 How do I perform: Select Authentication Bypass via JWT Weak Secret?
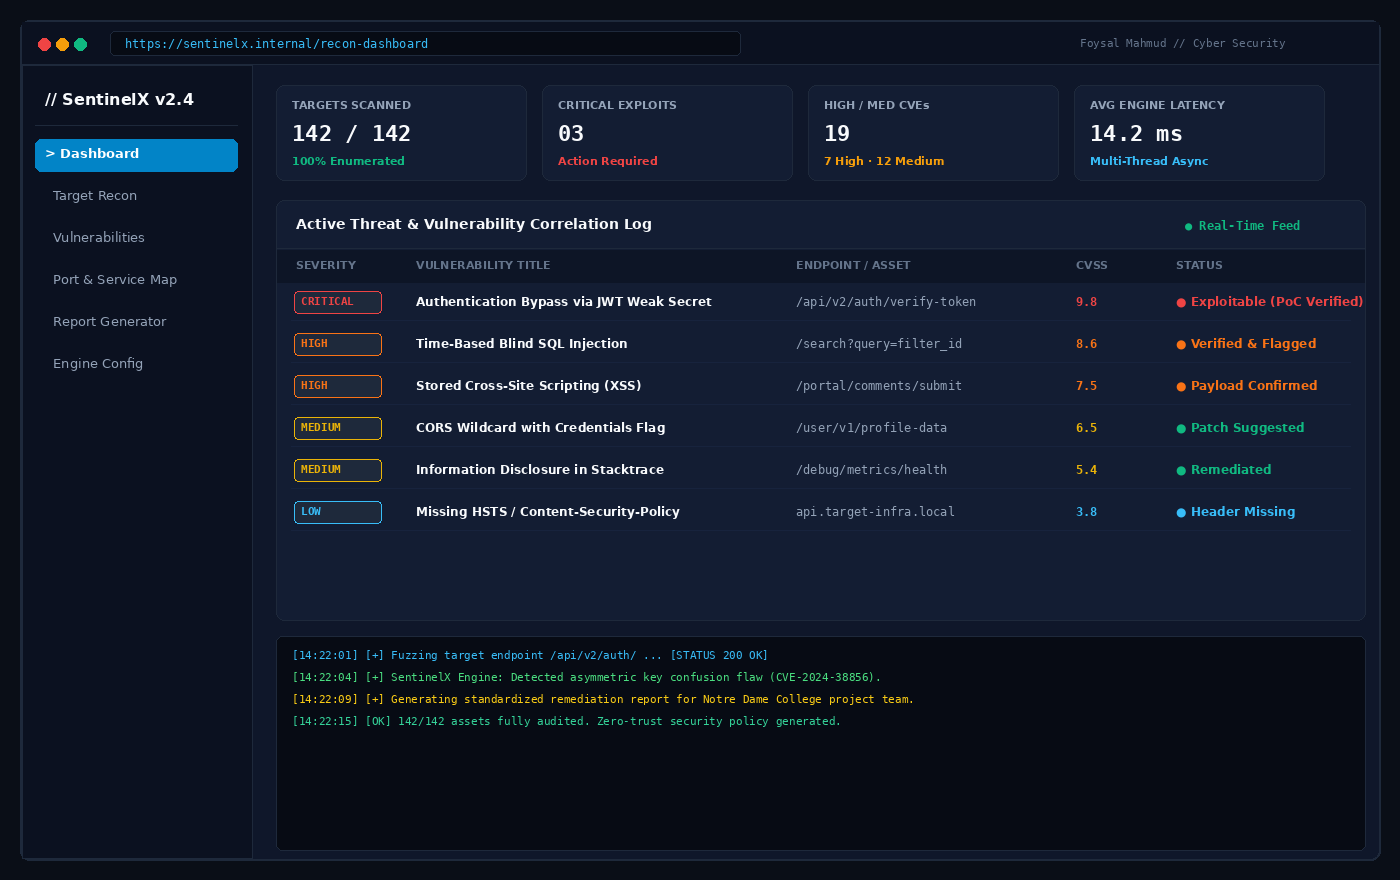click(x=564, y=302)
